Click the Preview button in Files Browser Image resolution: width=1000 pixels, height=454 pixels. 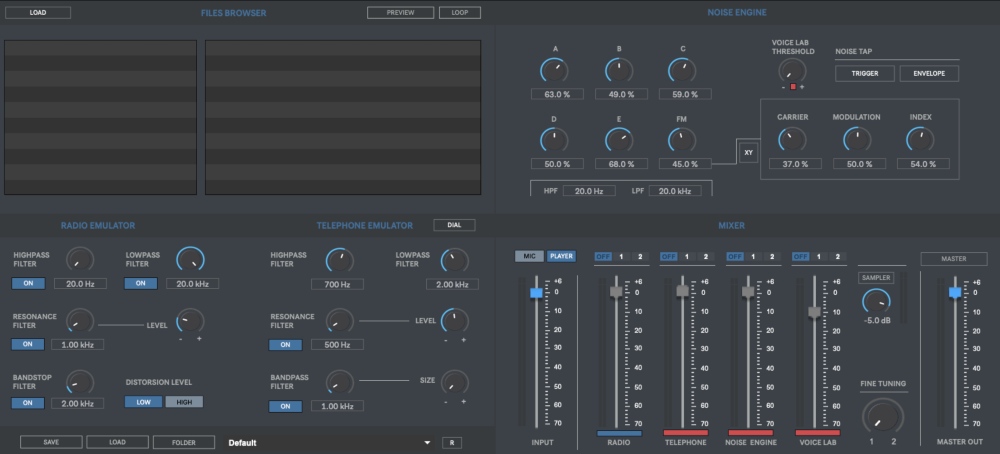[x=400, y=13]
